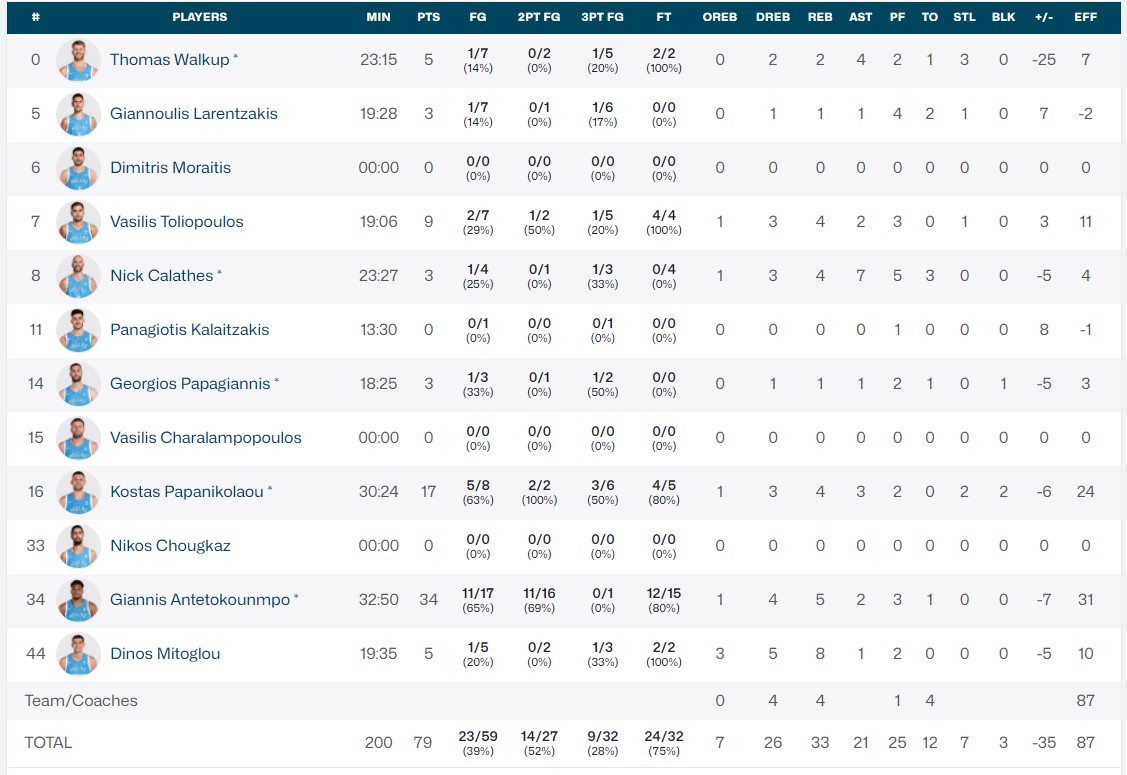Open the Vasilis Toliopoulos player link

(x=177, y=221)
